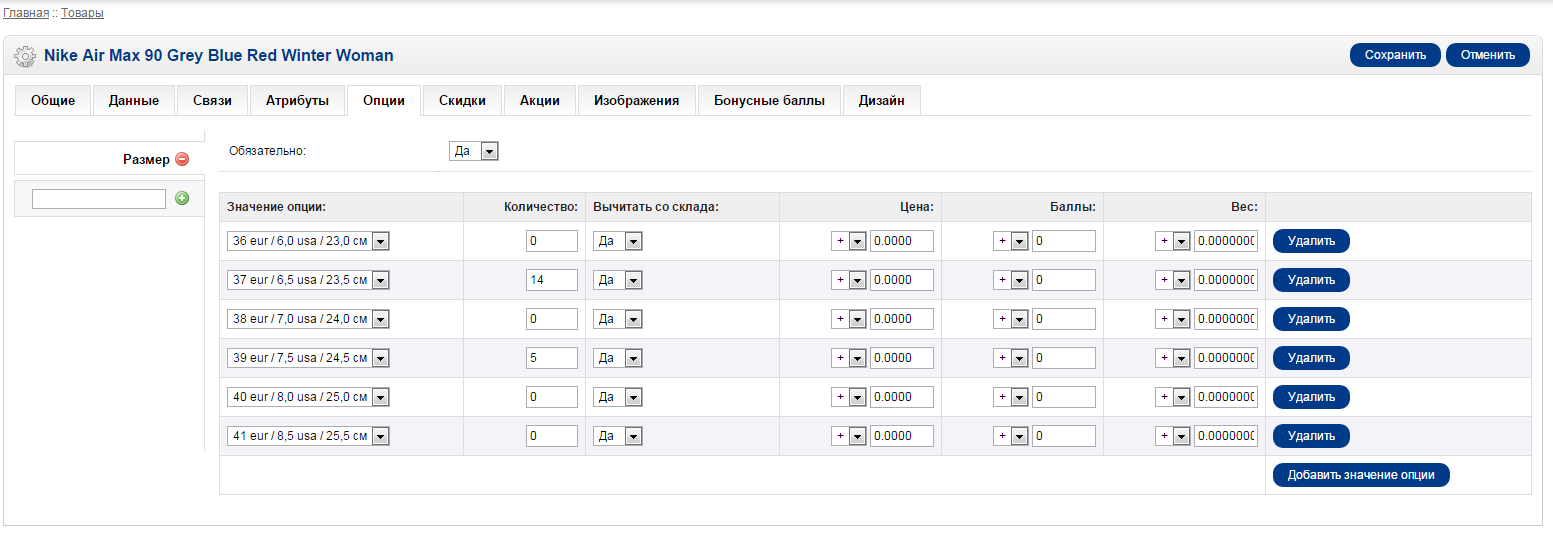The height and width of the screenshot is (557, 1553).
Task: Click the Товары breadcrumb link
Action: click(82, 13)
